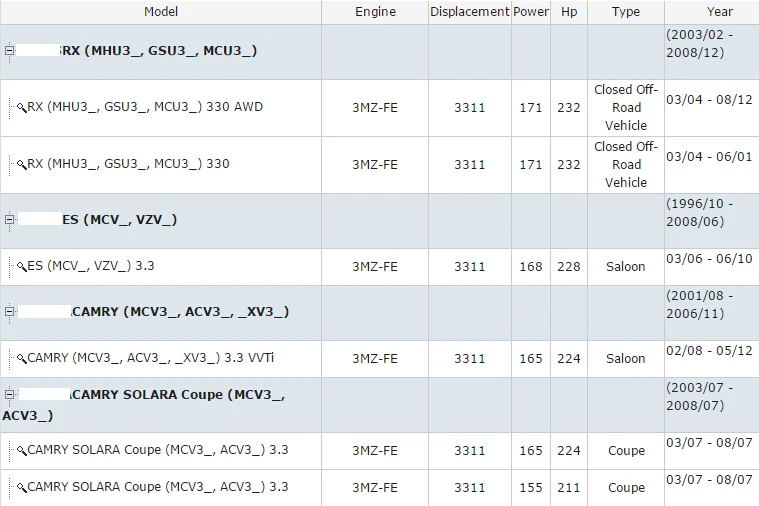Collapse the ES (MCV_, VZV_) group

[9, 219]
